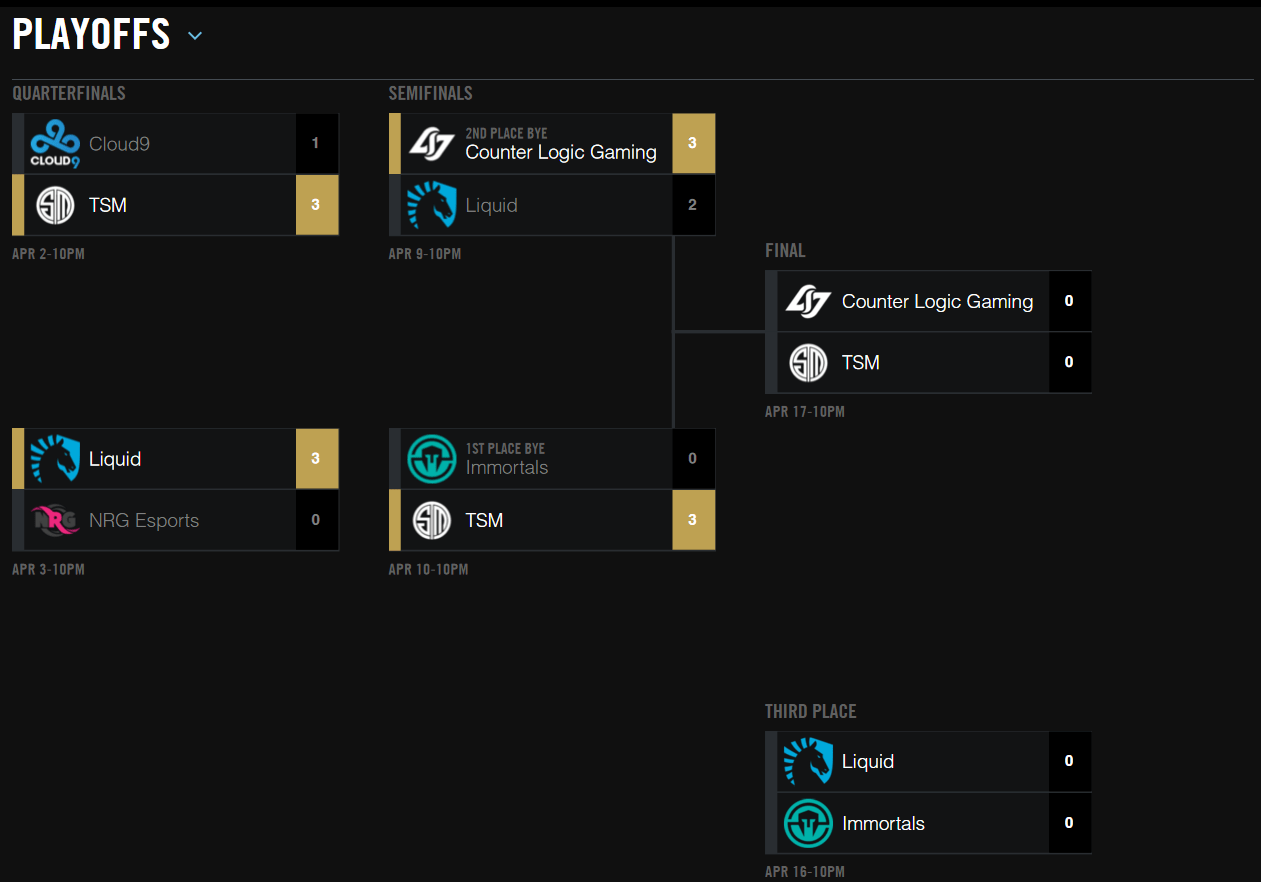Click Liquid logo in the semifinals match
The width and height of the screenshot is (1261, 882).
(x=431, y=205)
